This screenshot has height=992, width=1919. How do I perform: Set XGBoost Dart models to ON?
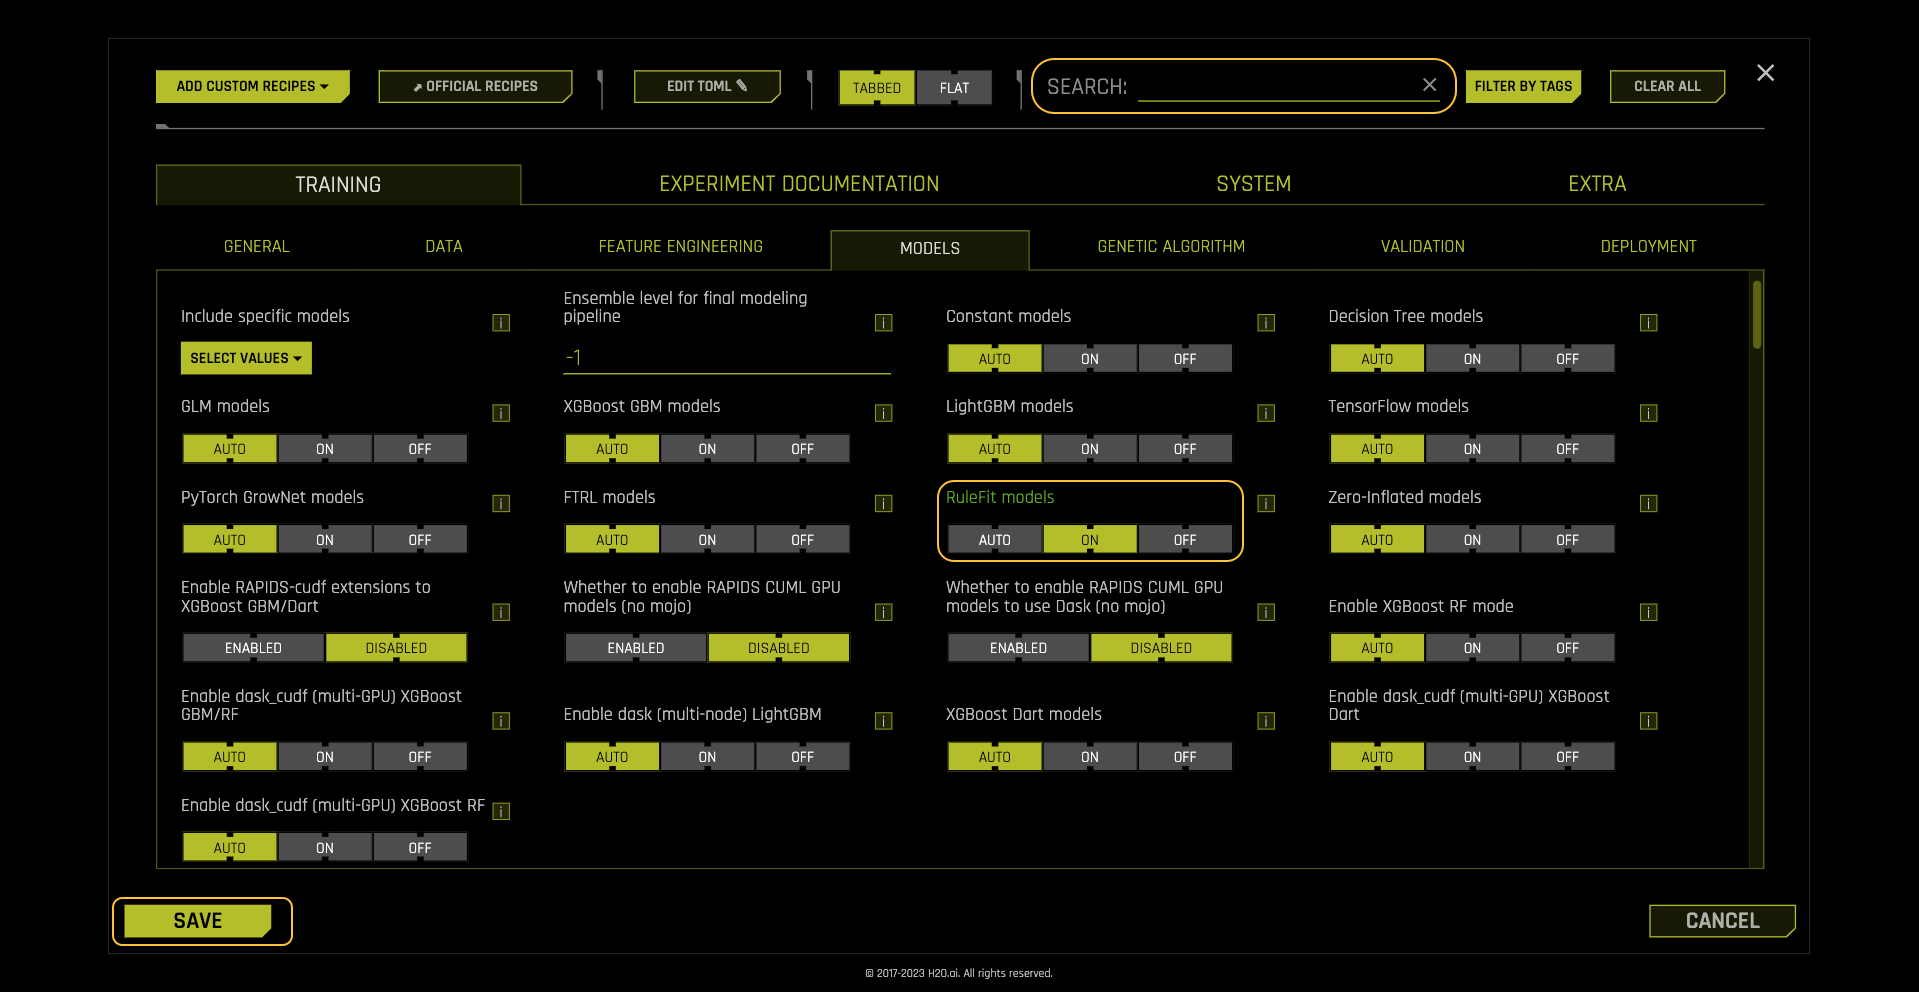(x=1090, y=757)
